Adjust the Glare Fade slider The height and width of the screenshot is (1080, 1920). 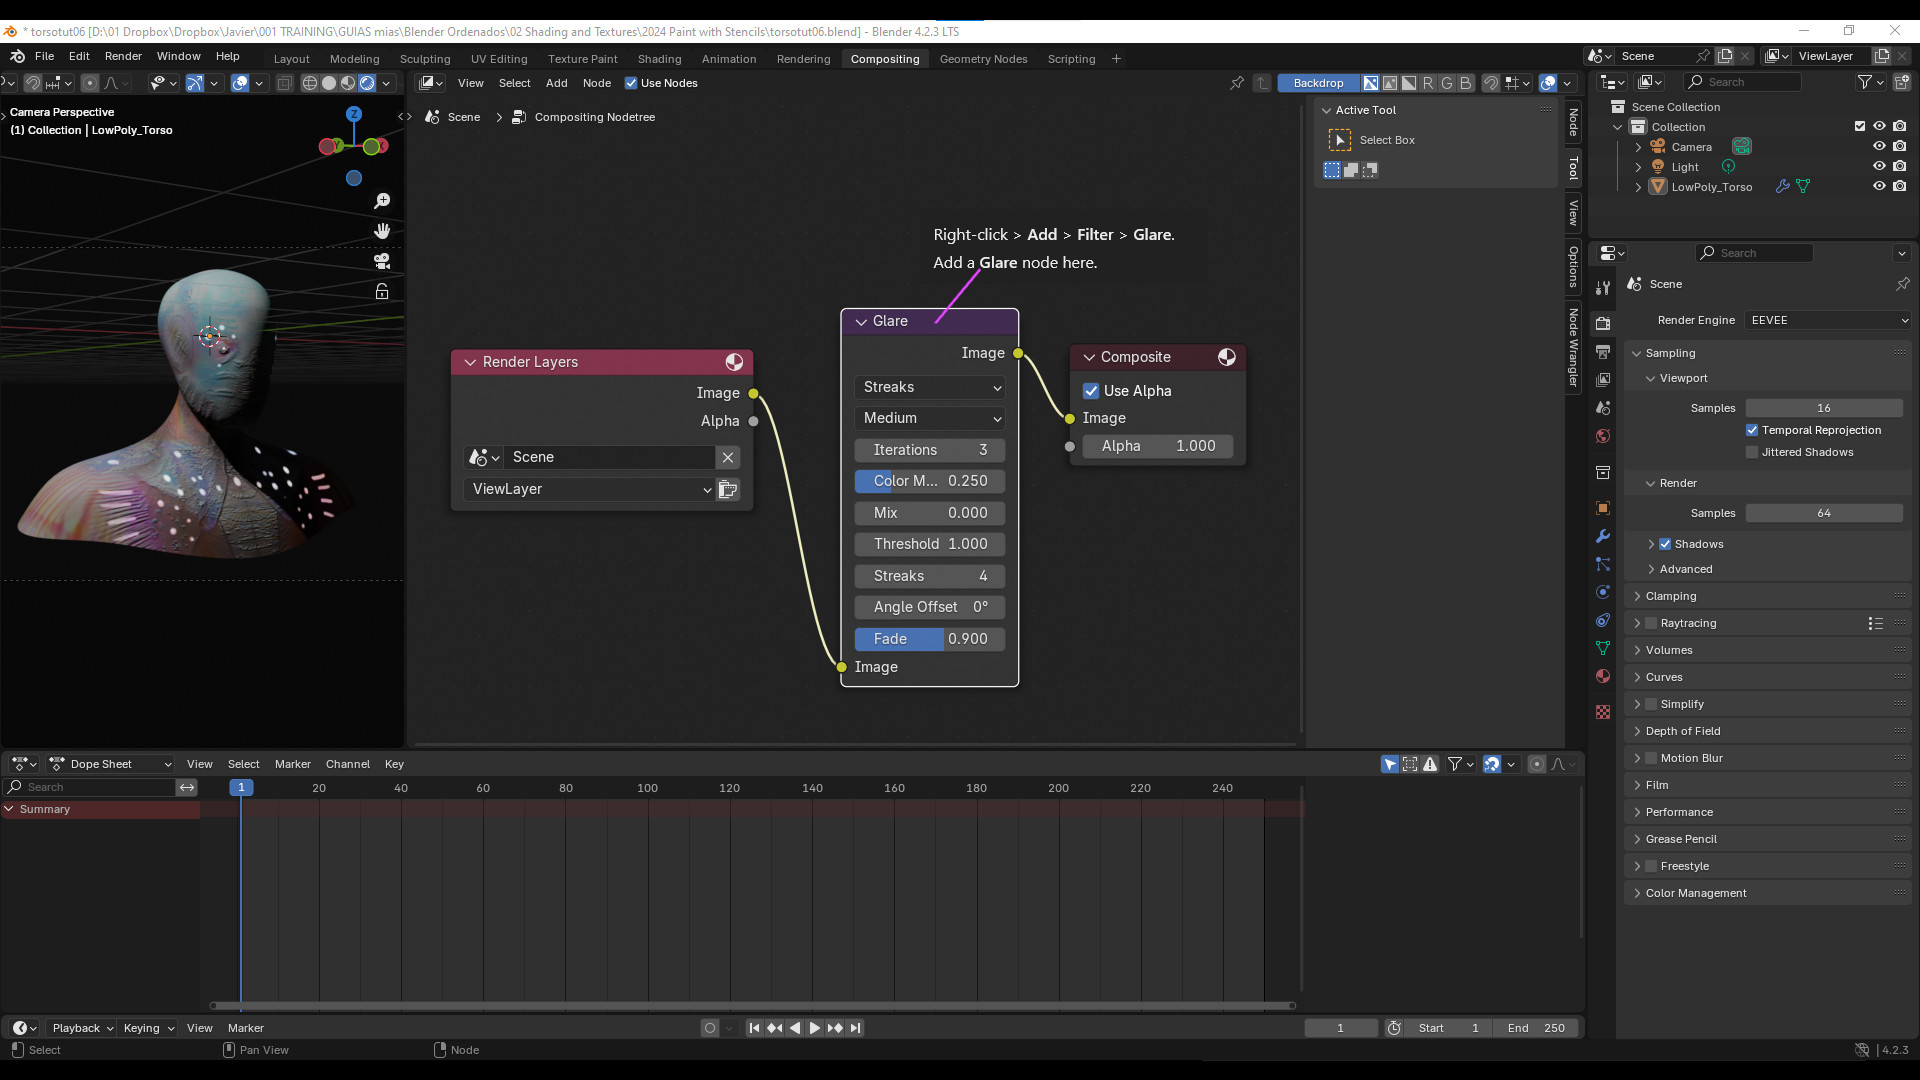pos(930,639)
